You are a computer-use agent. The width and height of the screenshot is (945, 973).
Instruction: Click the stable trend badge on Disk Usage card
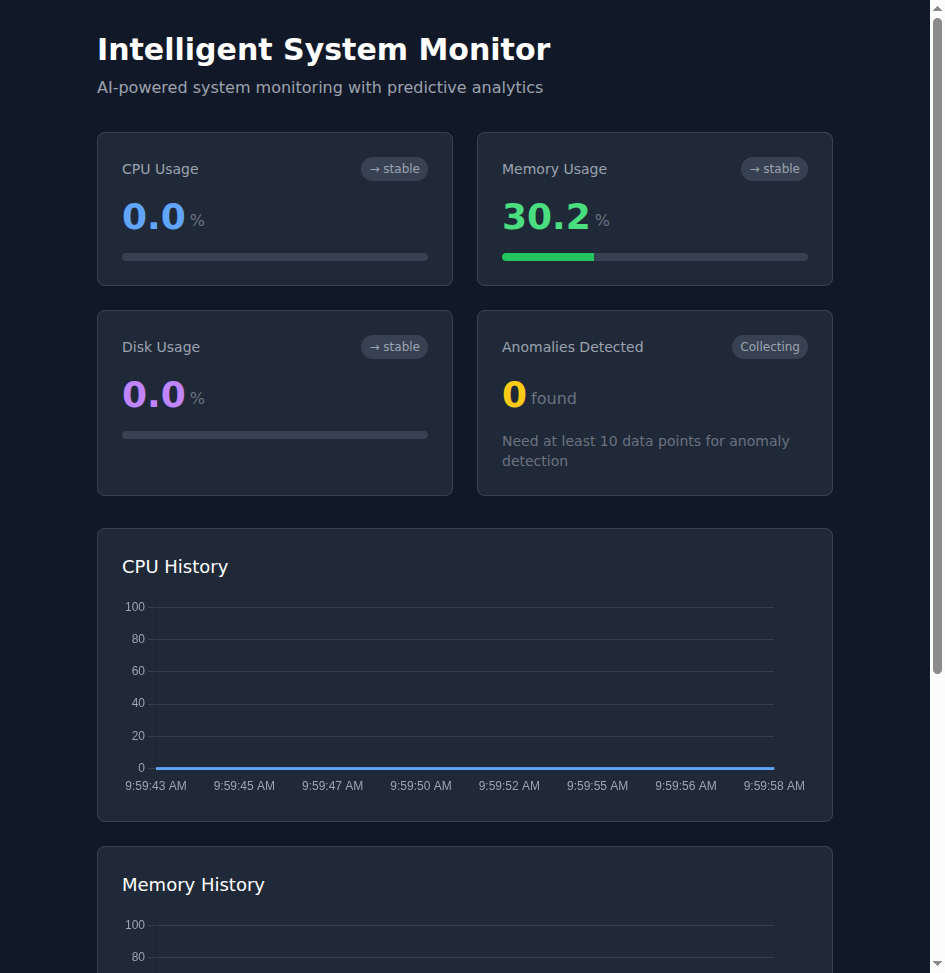pos(393,347)
